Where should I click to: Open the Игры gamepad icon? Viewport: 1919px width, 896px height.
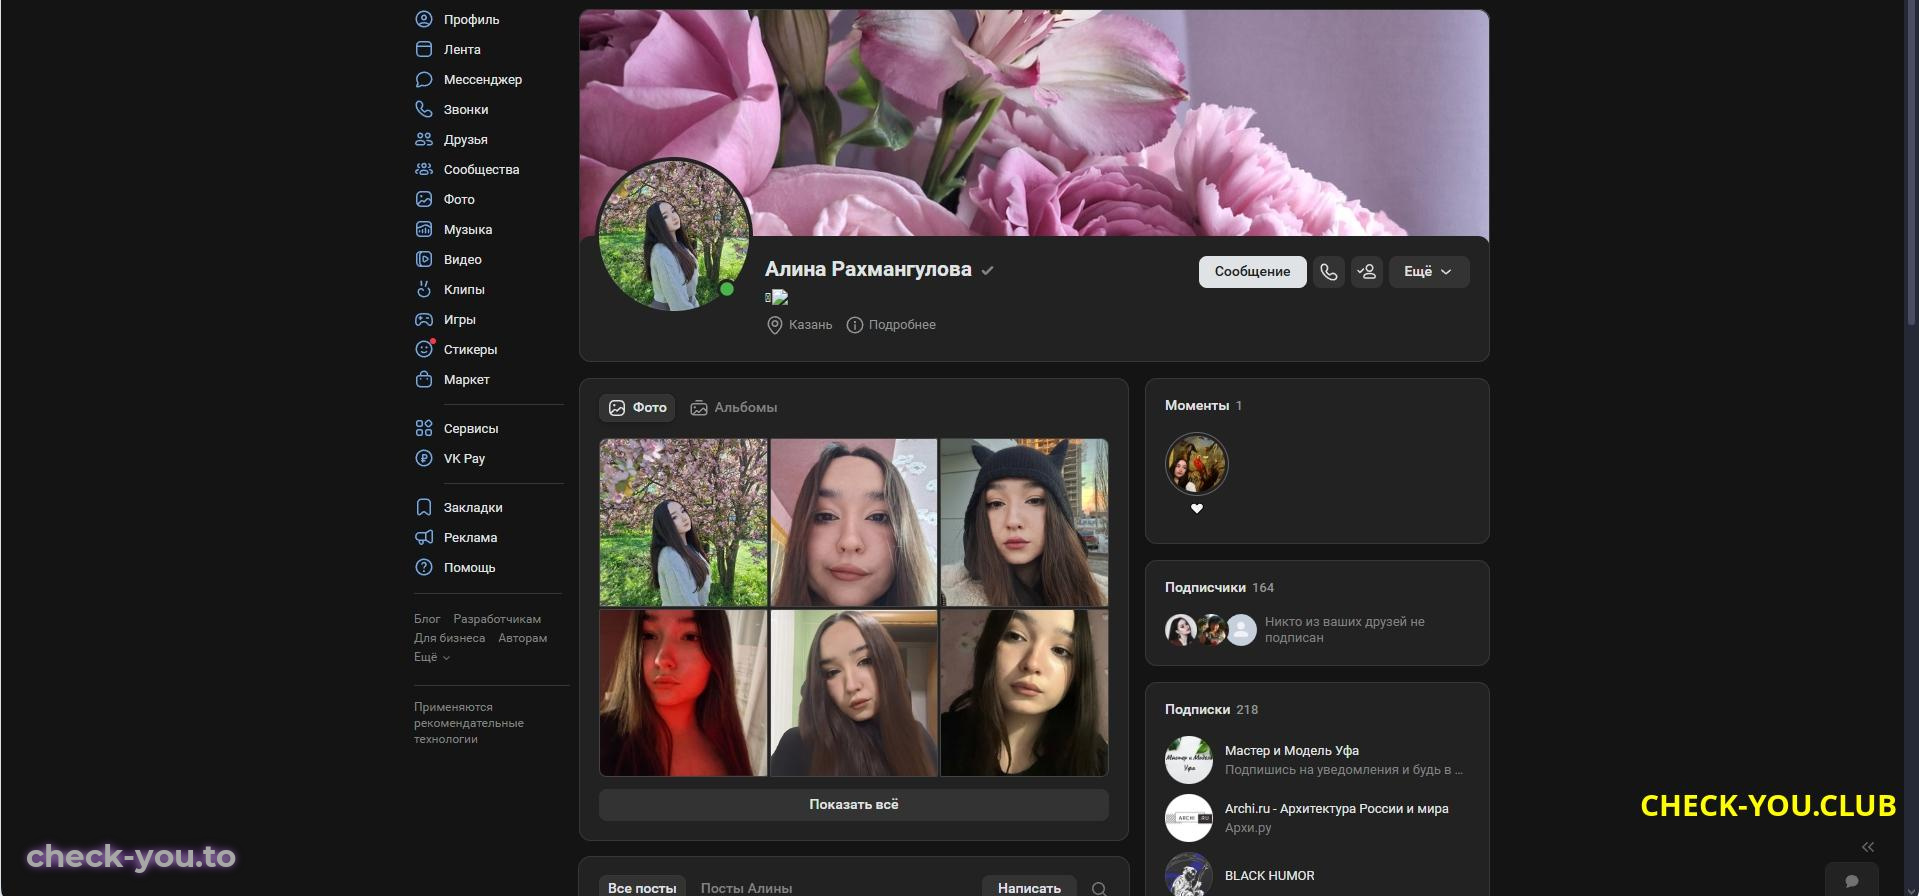coord(424,319)
